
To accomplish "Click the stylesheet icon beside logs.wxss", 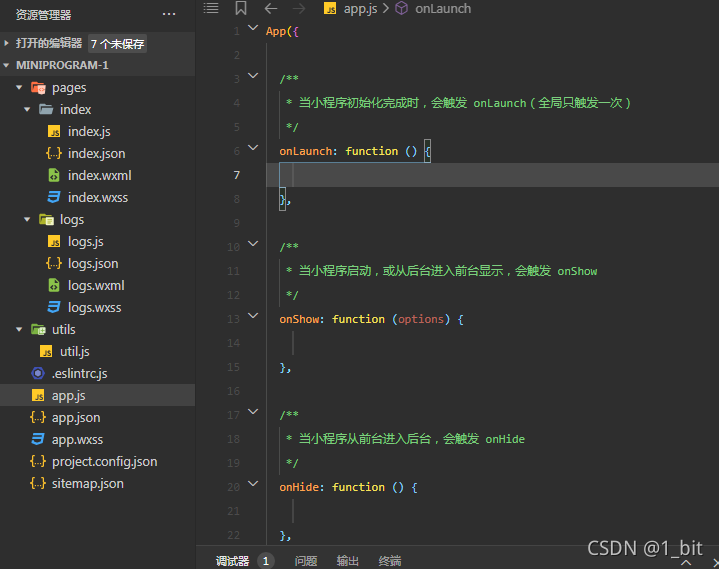I will 54,308.
